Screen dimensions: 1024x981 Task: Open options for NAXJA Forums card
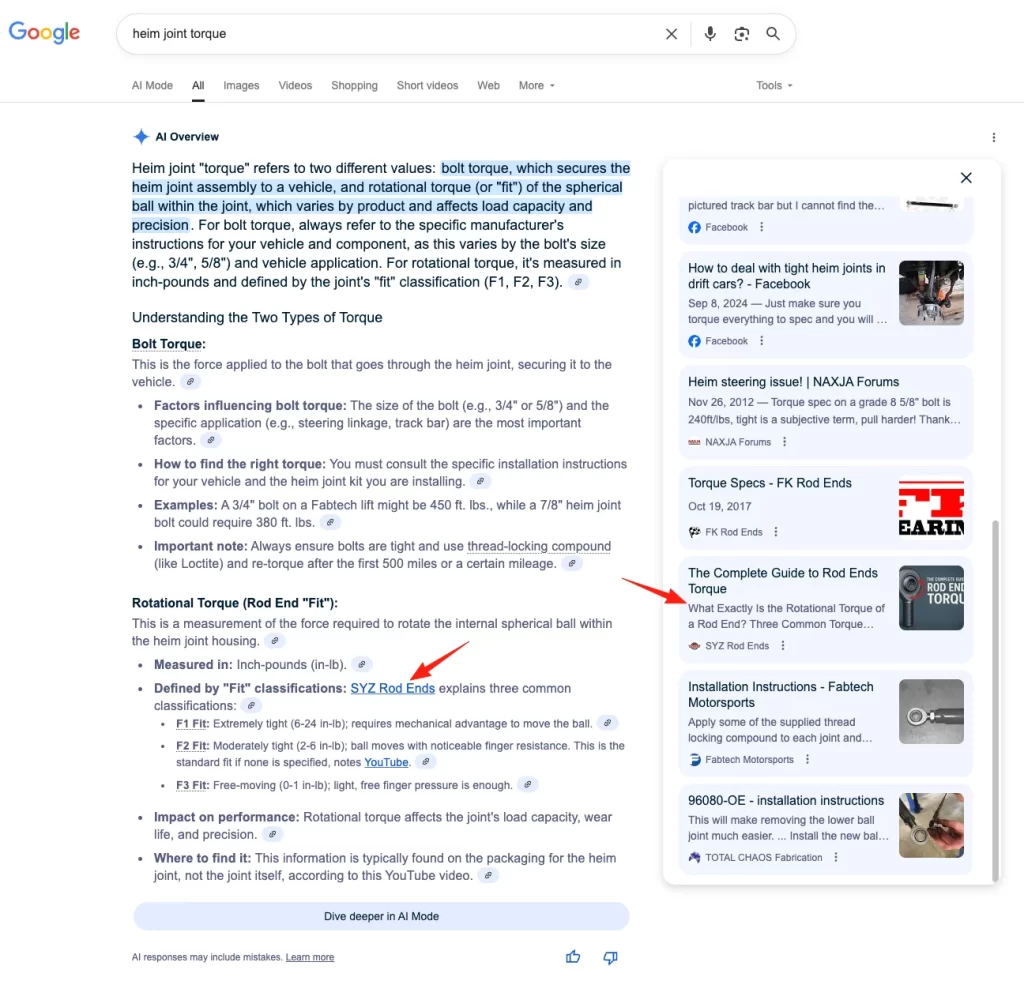click(784, 442)
